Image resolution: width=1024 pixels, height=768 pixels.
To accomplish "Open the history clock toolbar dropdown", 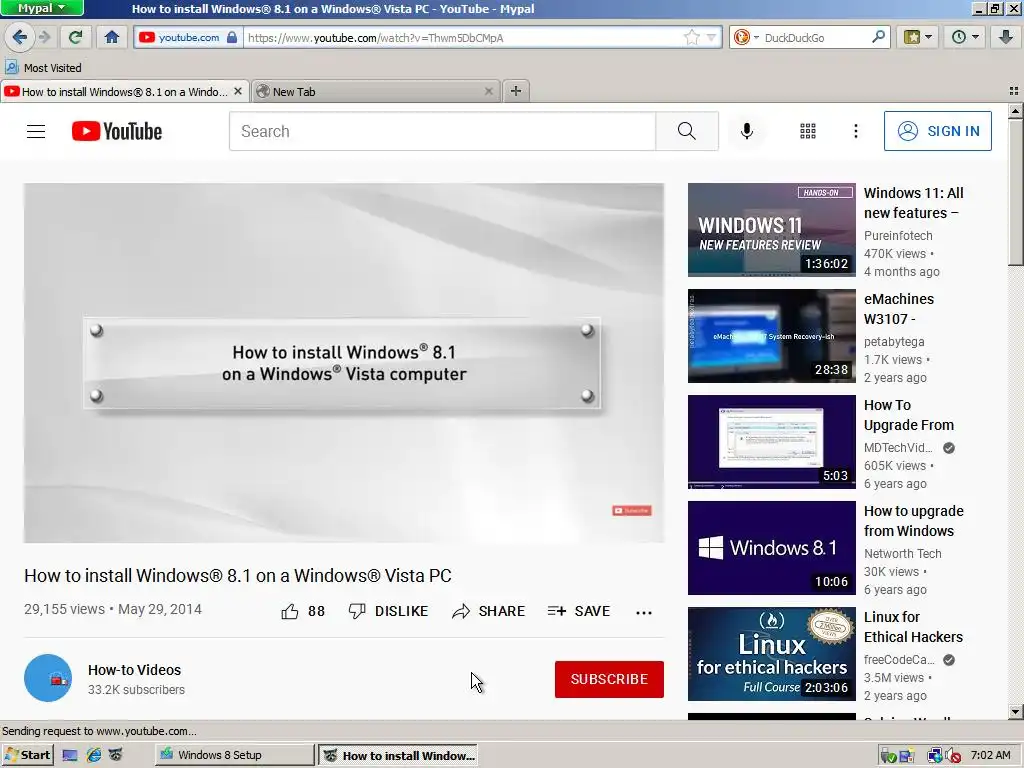I will coord(964,37).
